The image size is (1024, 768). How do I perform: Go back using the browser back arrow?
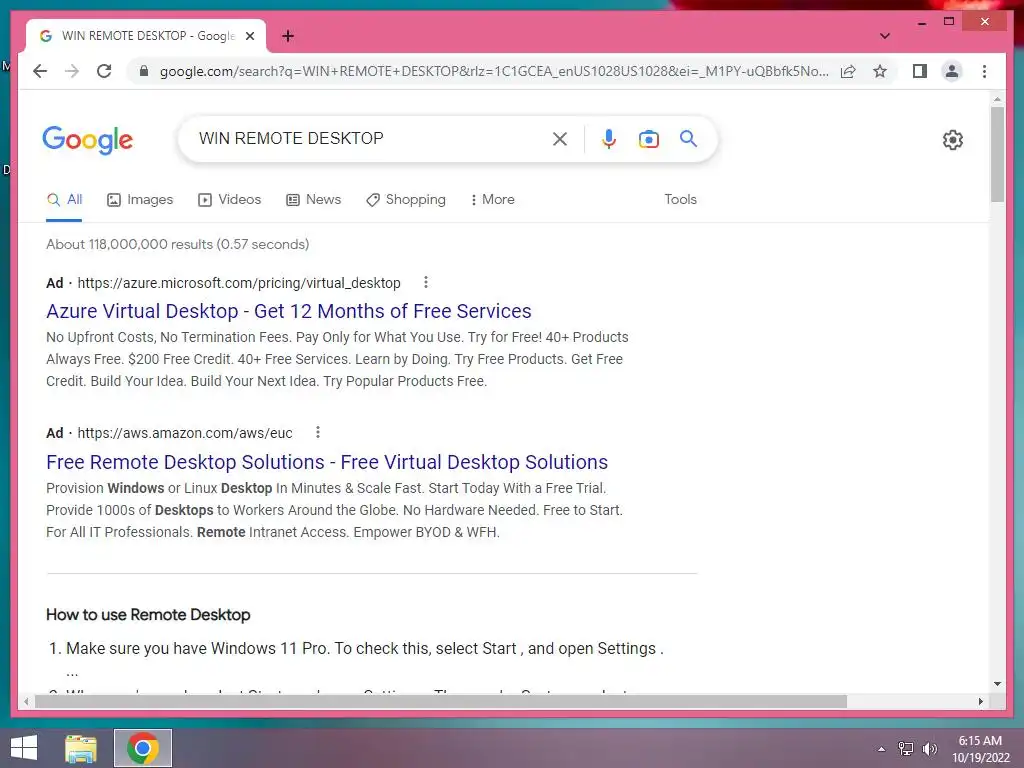40,71
